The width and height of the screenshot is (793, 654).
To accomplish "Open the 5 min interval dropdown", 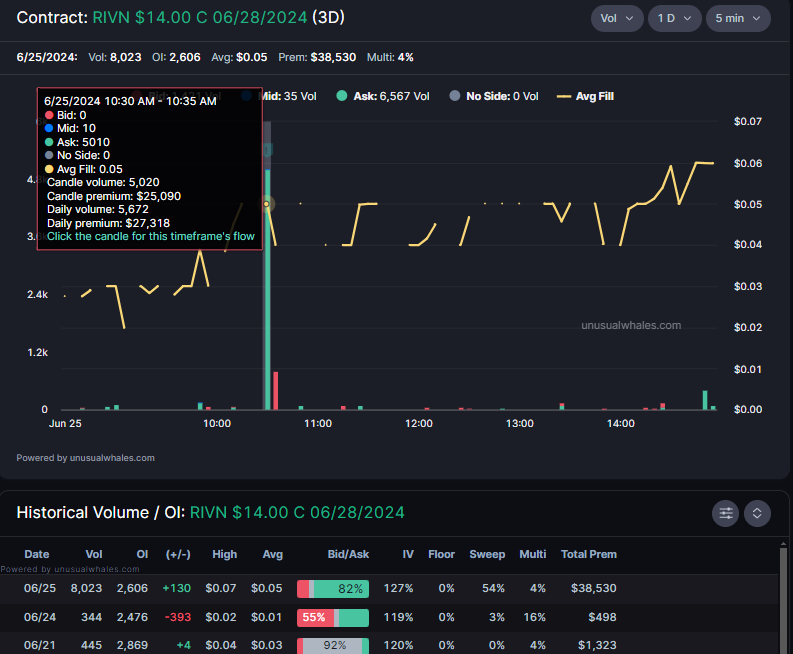I will click(738, 19).
